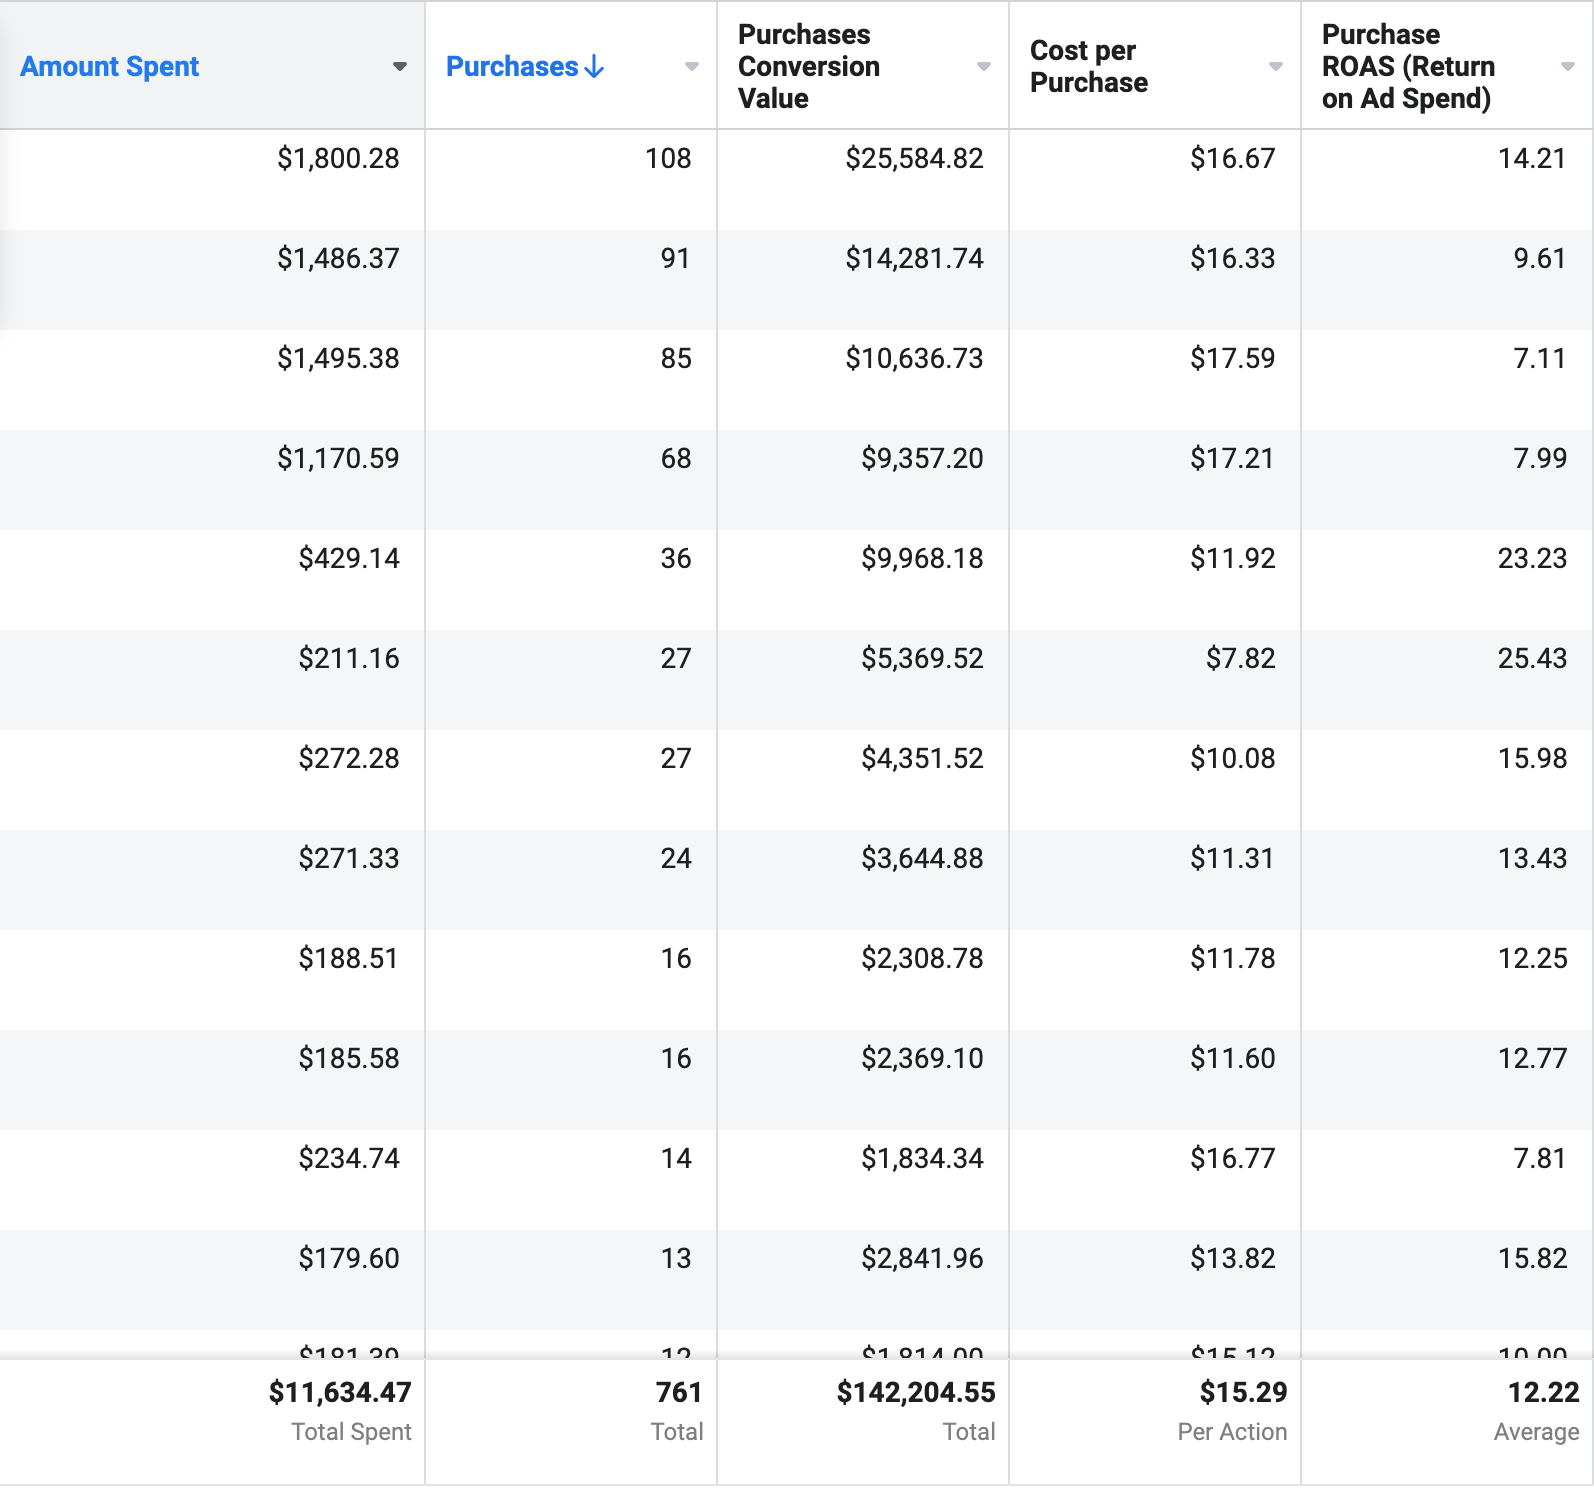Click the $429.14 amount spent cell
Image resolution: width=1594 pixels, height=1488 pixels.
(348, 559)
